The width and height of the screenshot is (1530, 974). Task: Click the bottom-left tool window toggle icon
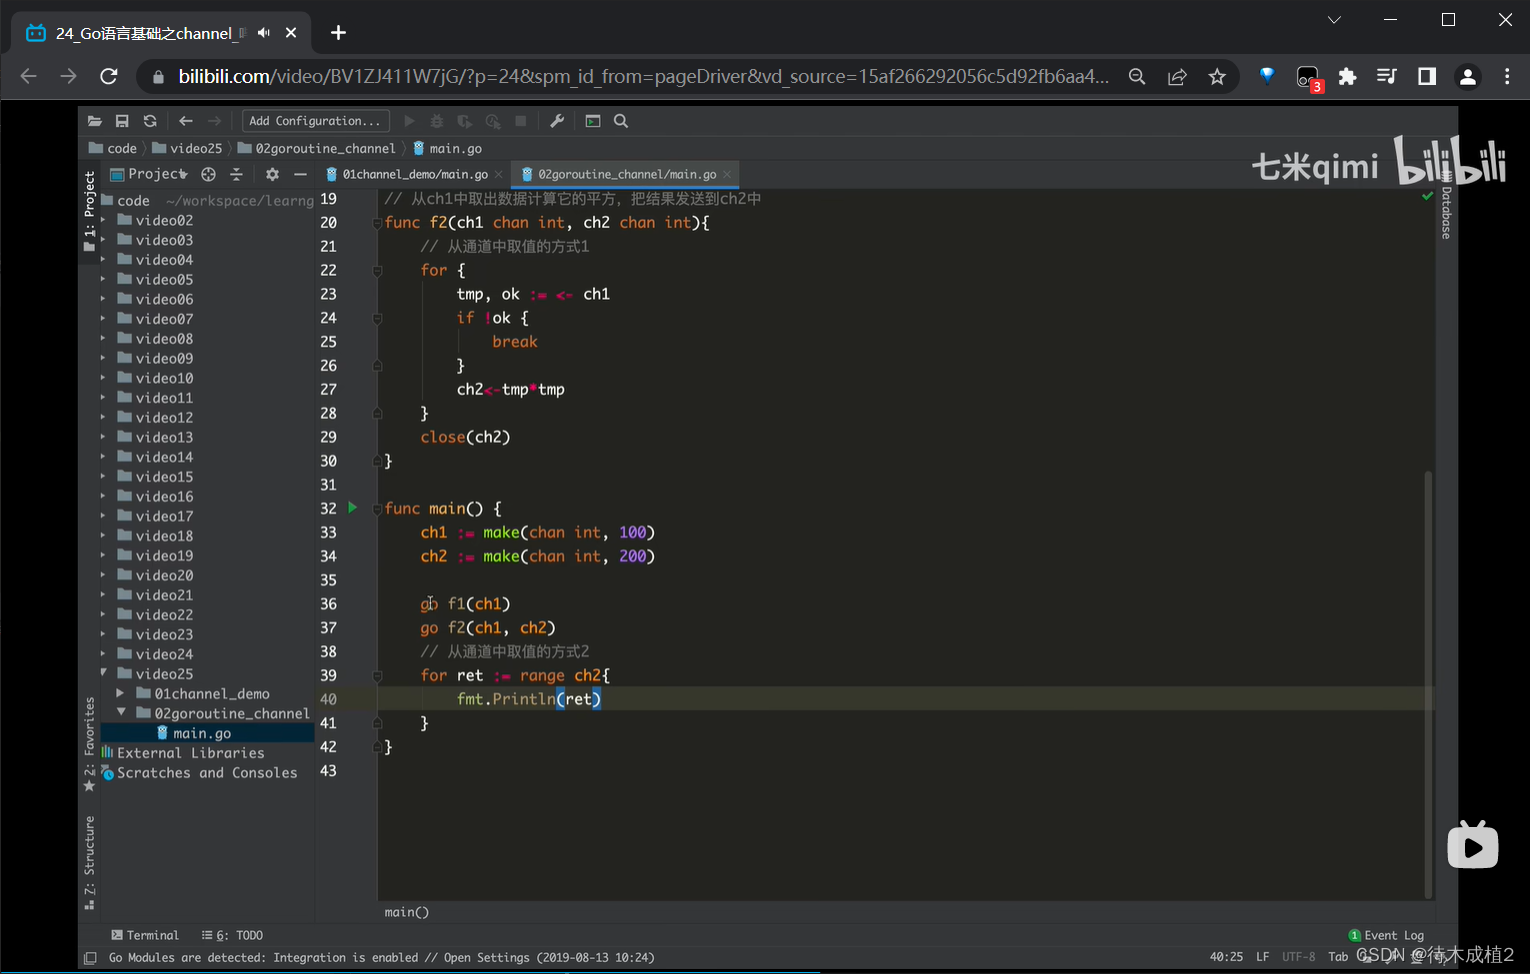click(90, 958)
